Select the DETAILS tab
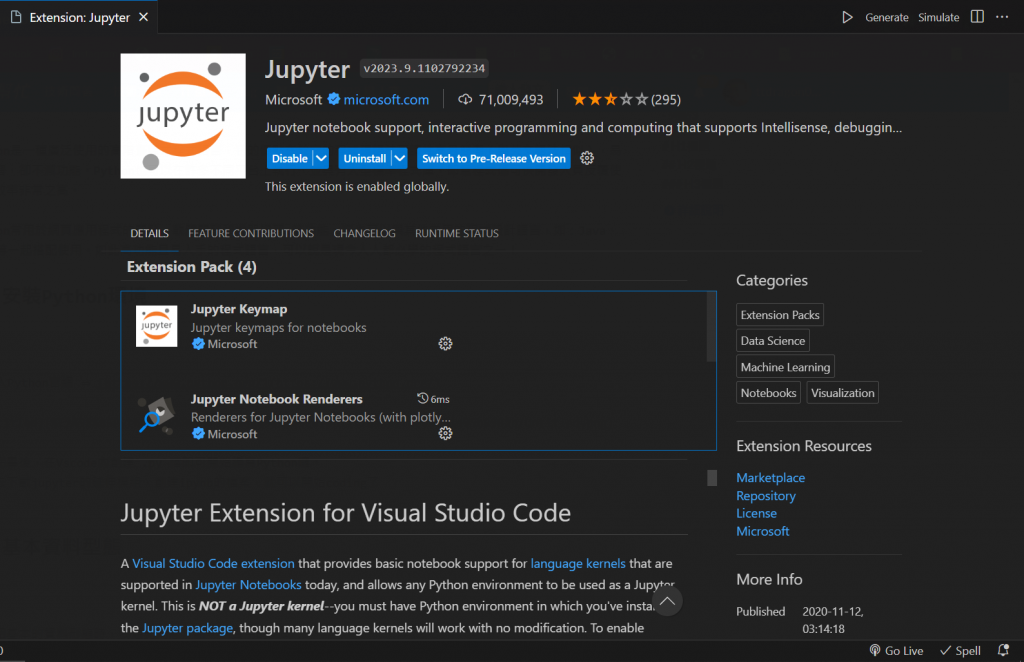This screenshot has height=662, width=1024. [150, 233]
